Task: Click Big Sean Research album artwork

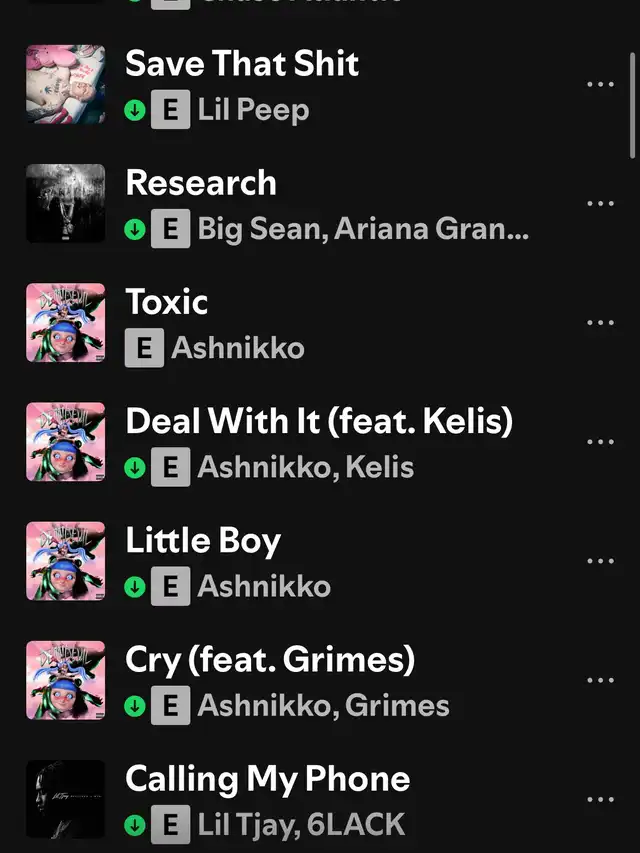Action: pos(65,203)
